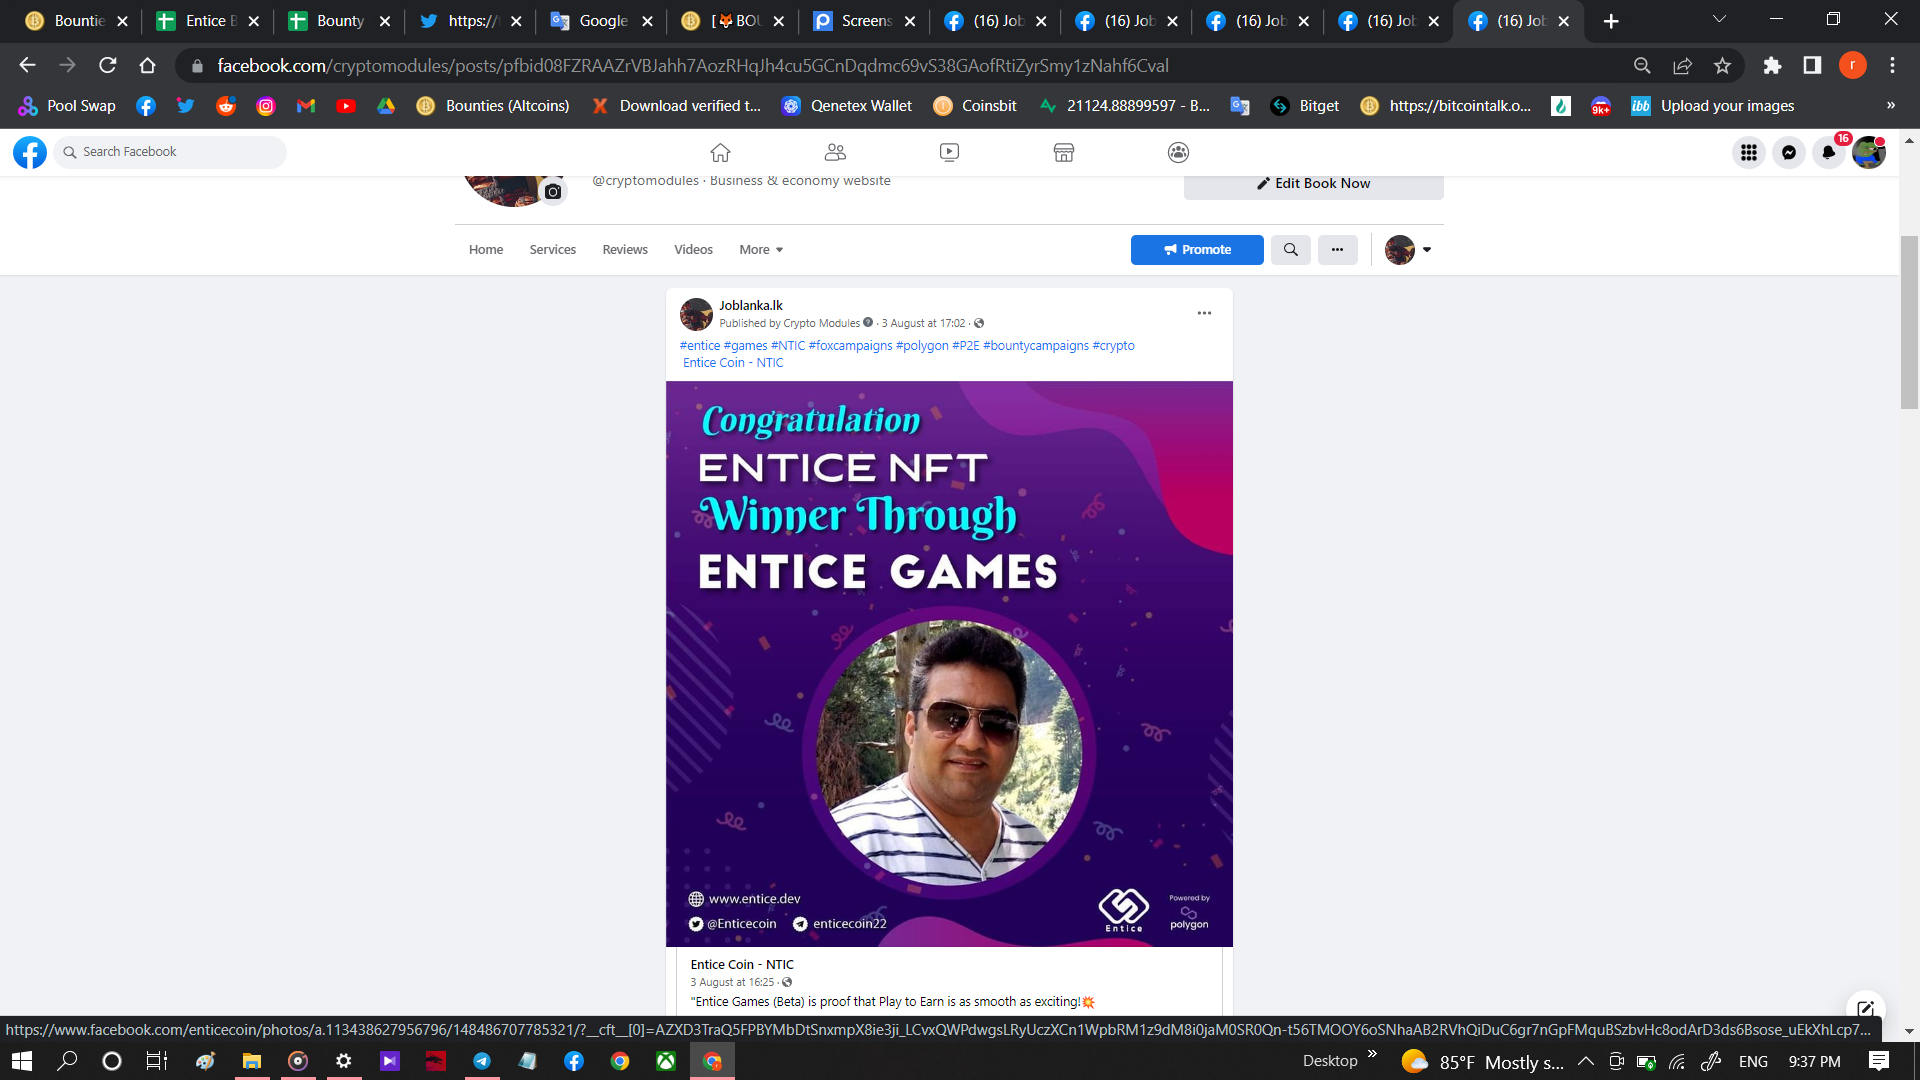Open Messenger chat icon
The image size is (1920, 1080).
click(x=1788, y=152)
